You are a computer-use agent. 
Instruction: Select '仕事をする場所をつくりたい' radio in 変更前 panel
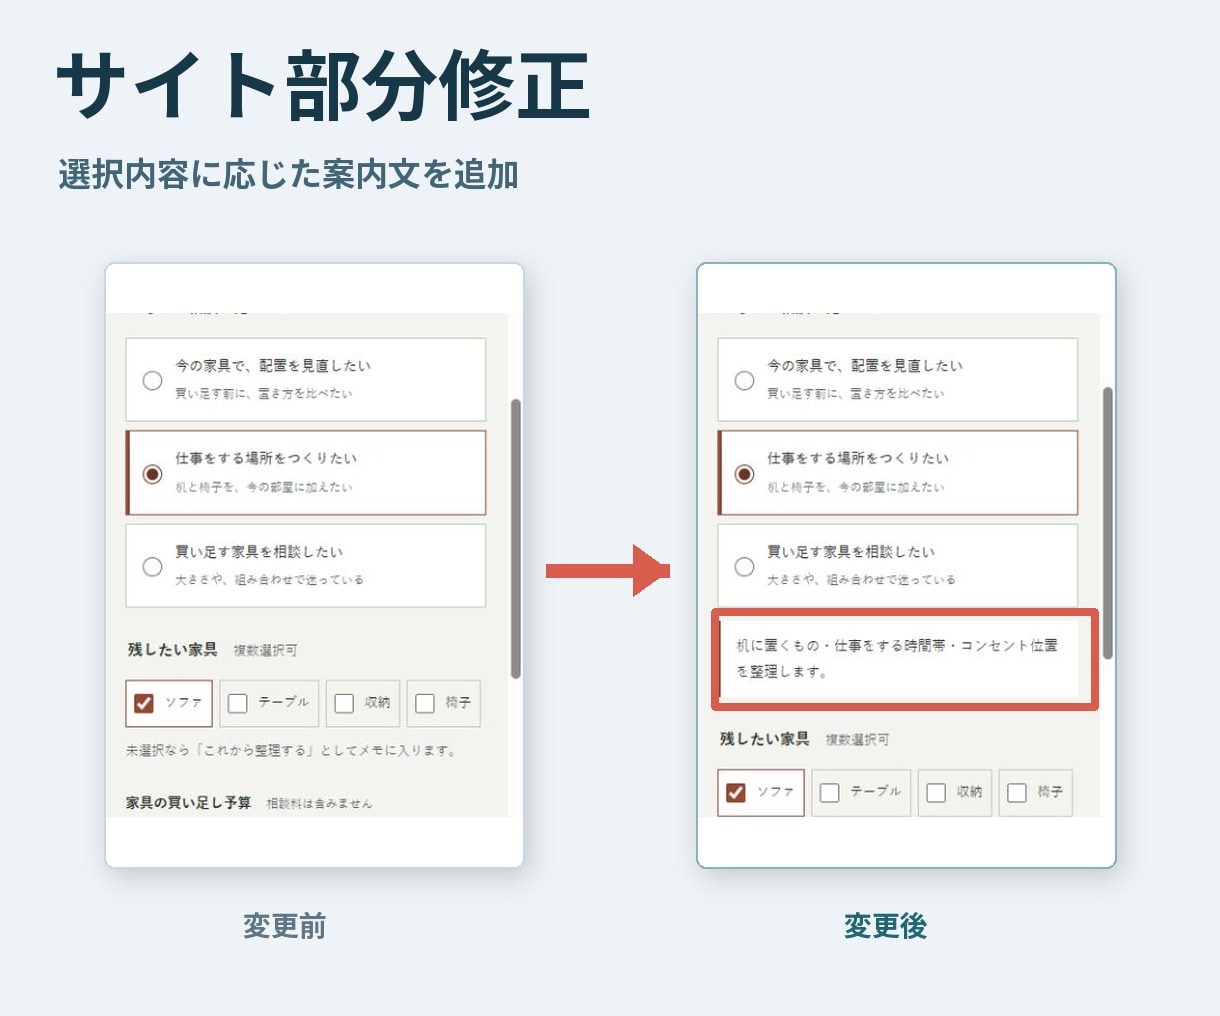152,473
